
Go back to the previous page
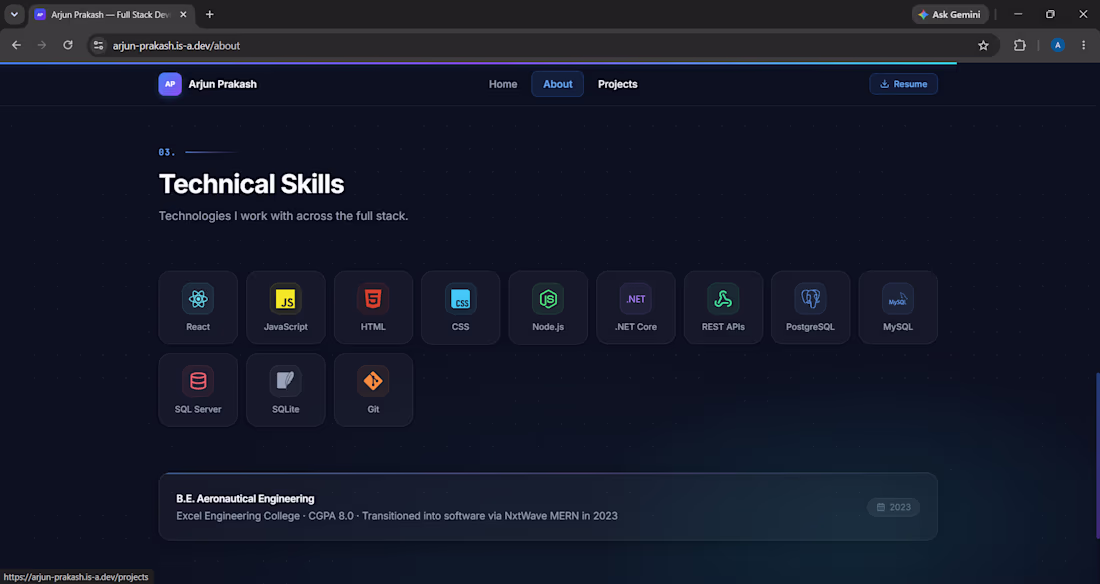click(x=16, y=46)
